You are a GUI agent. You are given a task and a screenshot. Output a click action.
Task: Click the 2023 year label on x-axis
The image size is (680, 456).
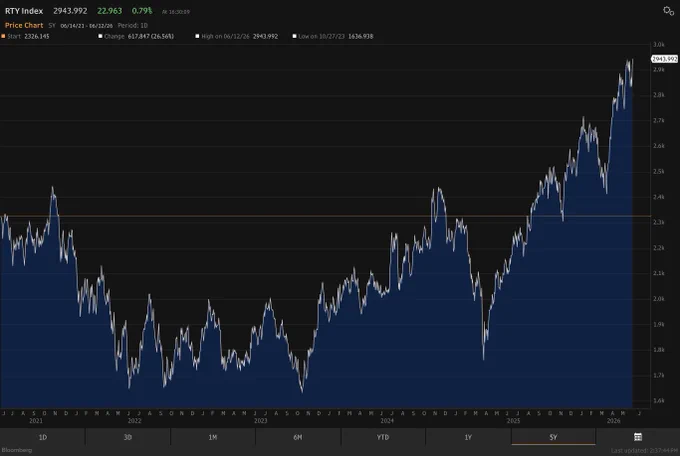tap(261, 421)
